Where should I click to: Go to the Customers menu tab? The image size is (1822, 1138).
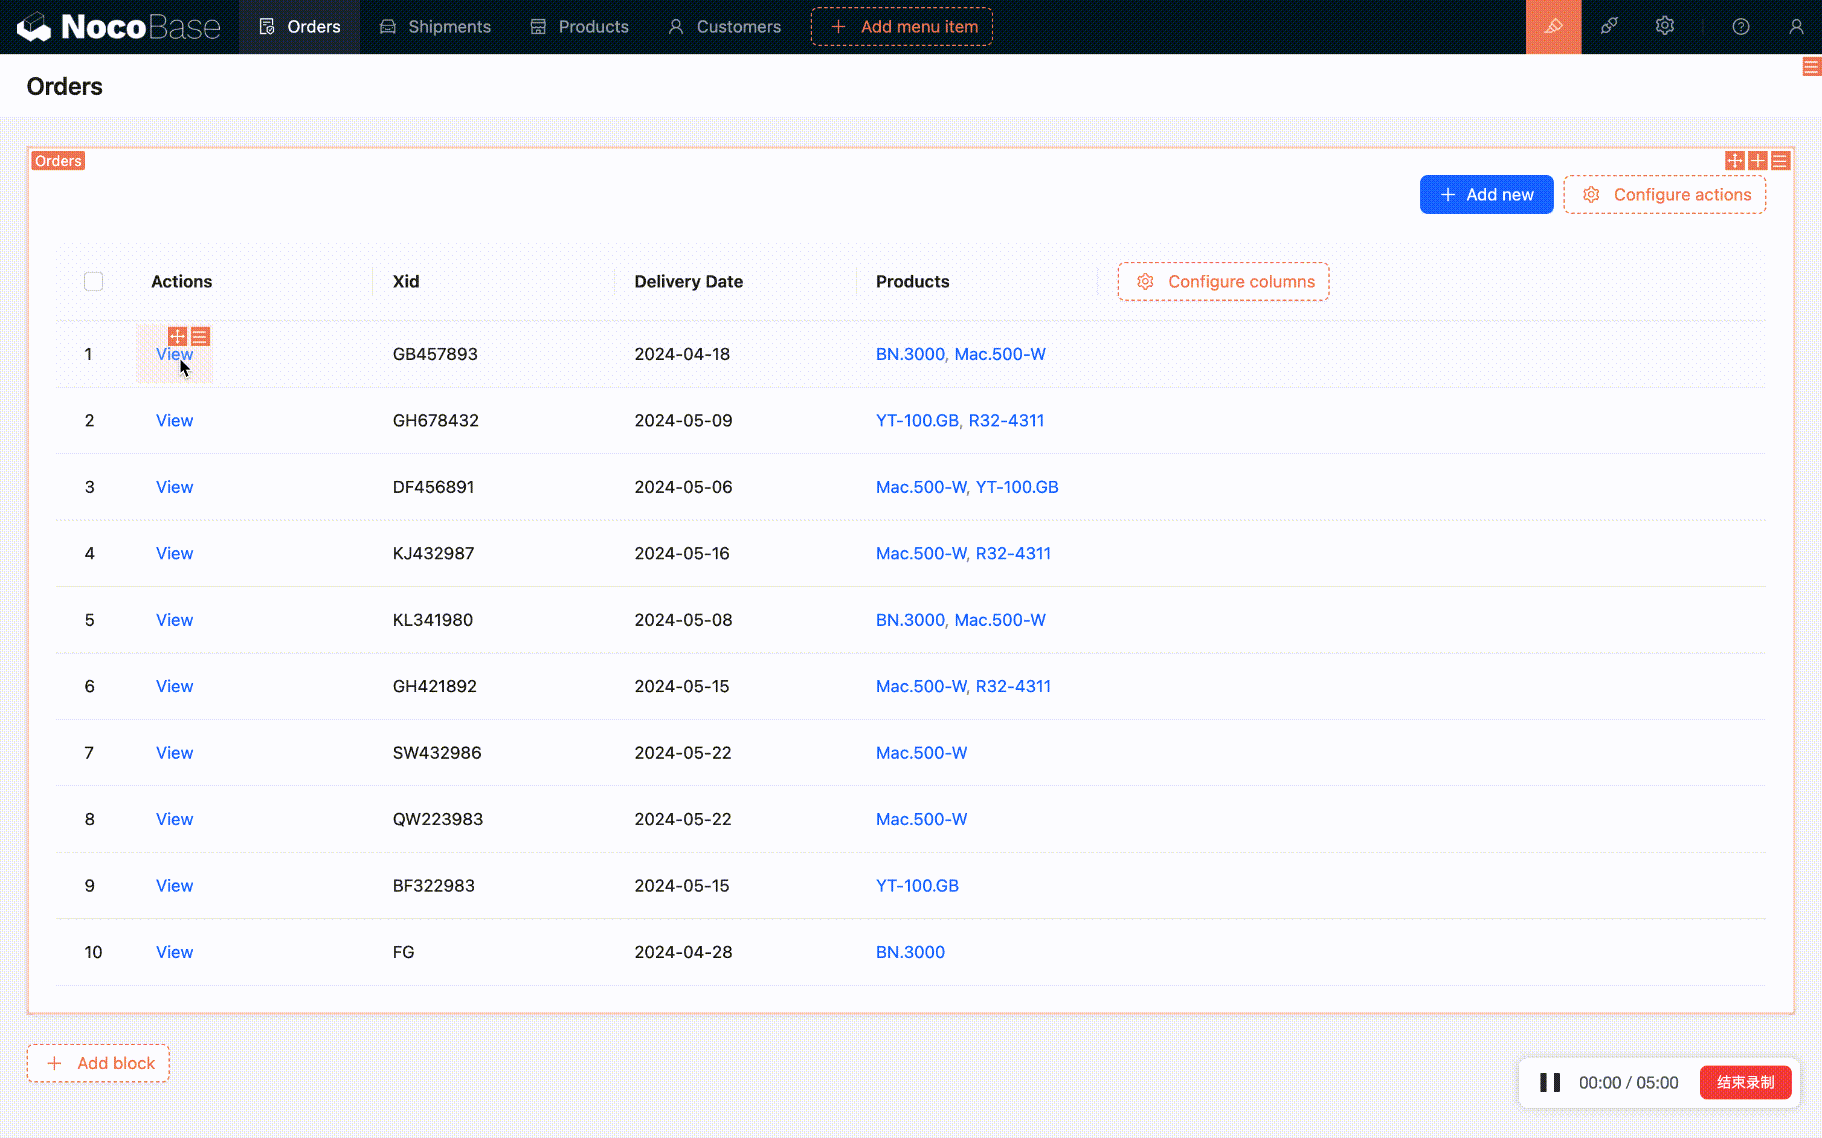[724, 27]
